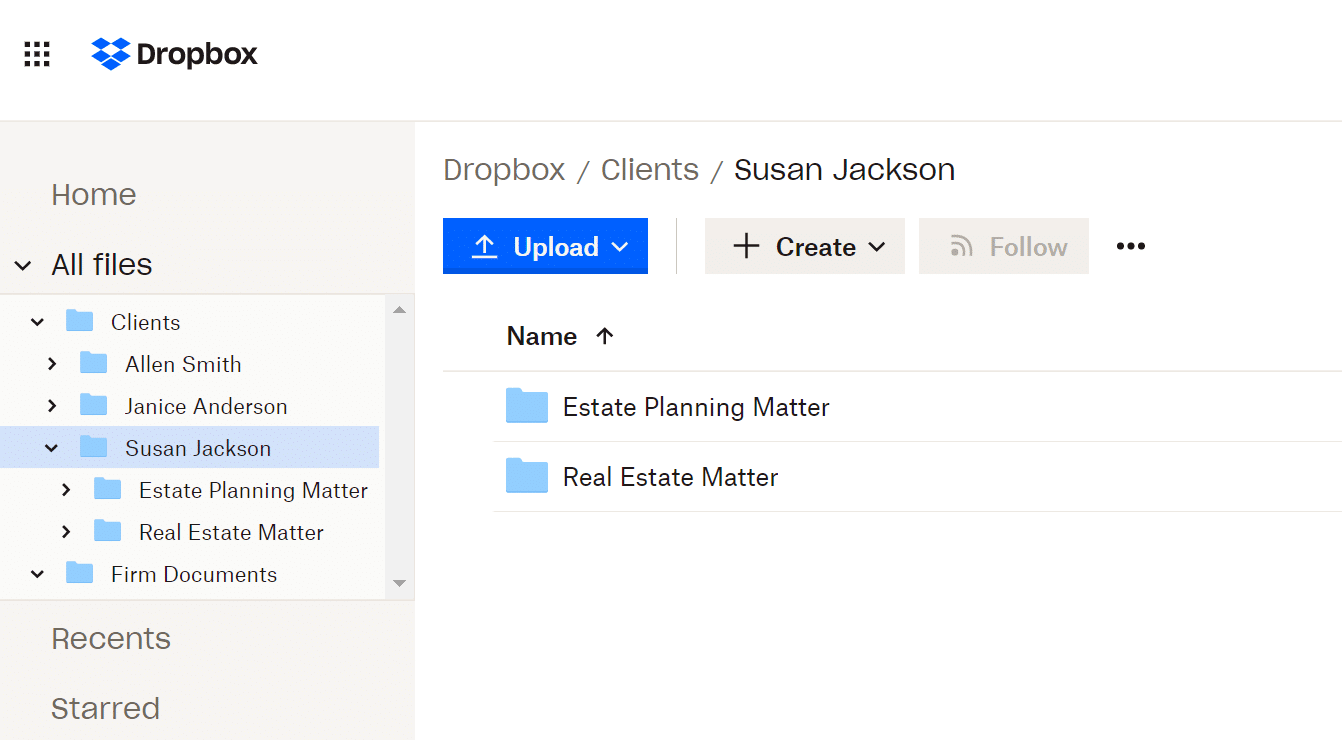
Task: Collapse the Firm Documents folder chevron
Action: point(38,574)
